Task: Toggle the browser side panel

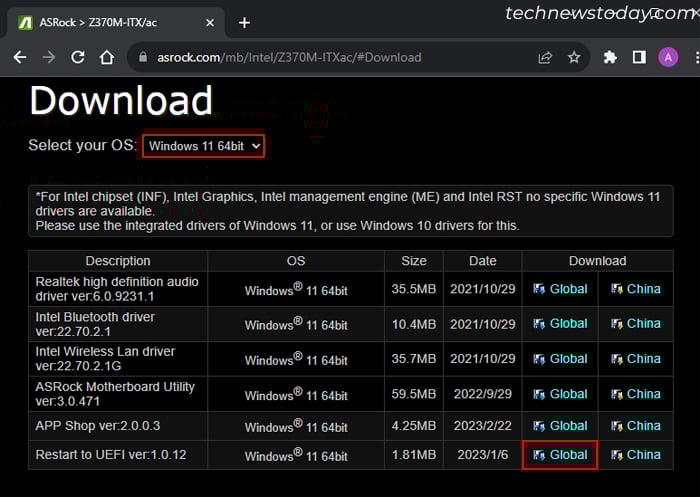Action: coord(639,57)
